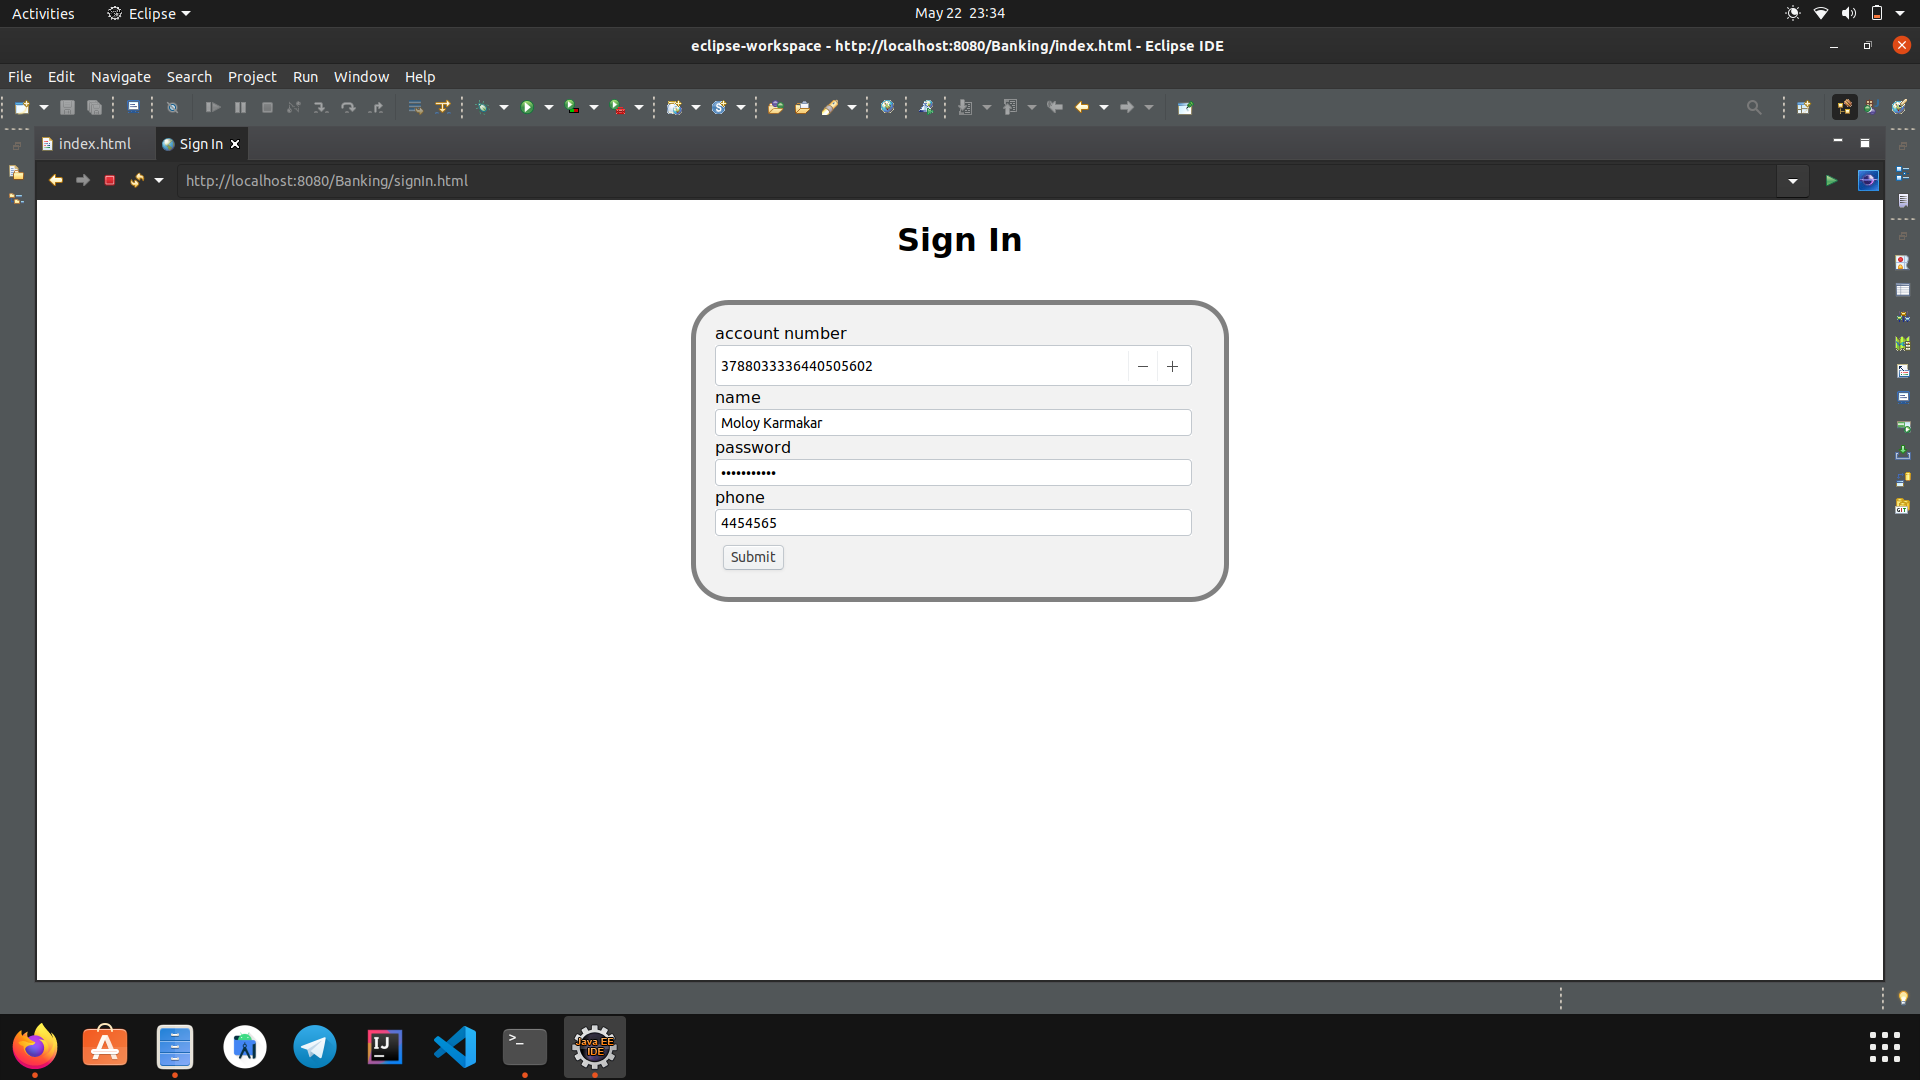
Task: Click the green Go arrow at URL bar end
Action: pyautogui.click(x=1831, y=180)
